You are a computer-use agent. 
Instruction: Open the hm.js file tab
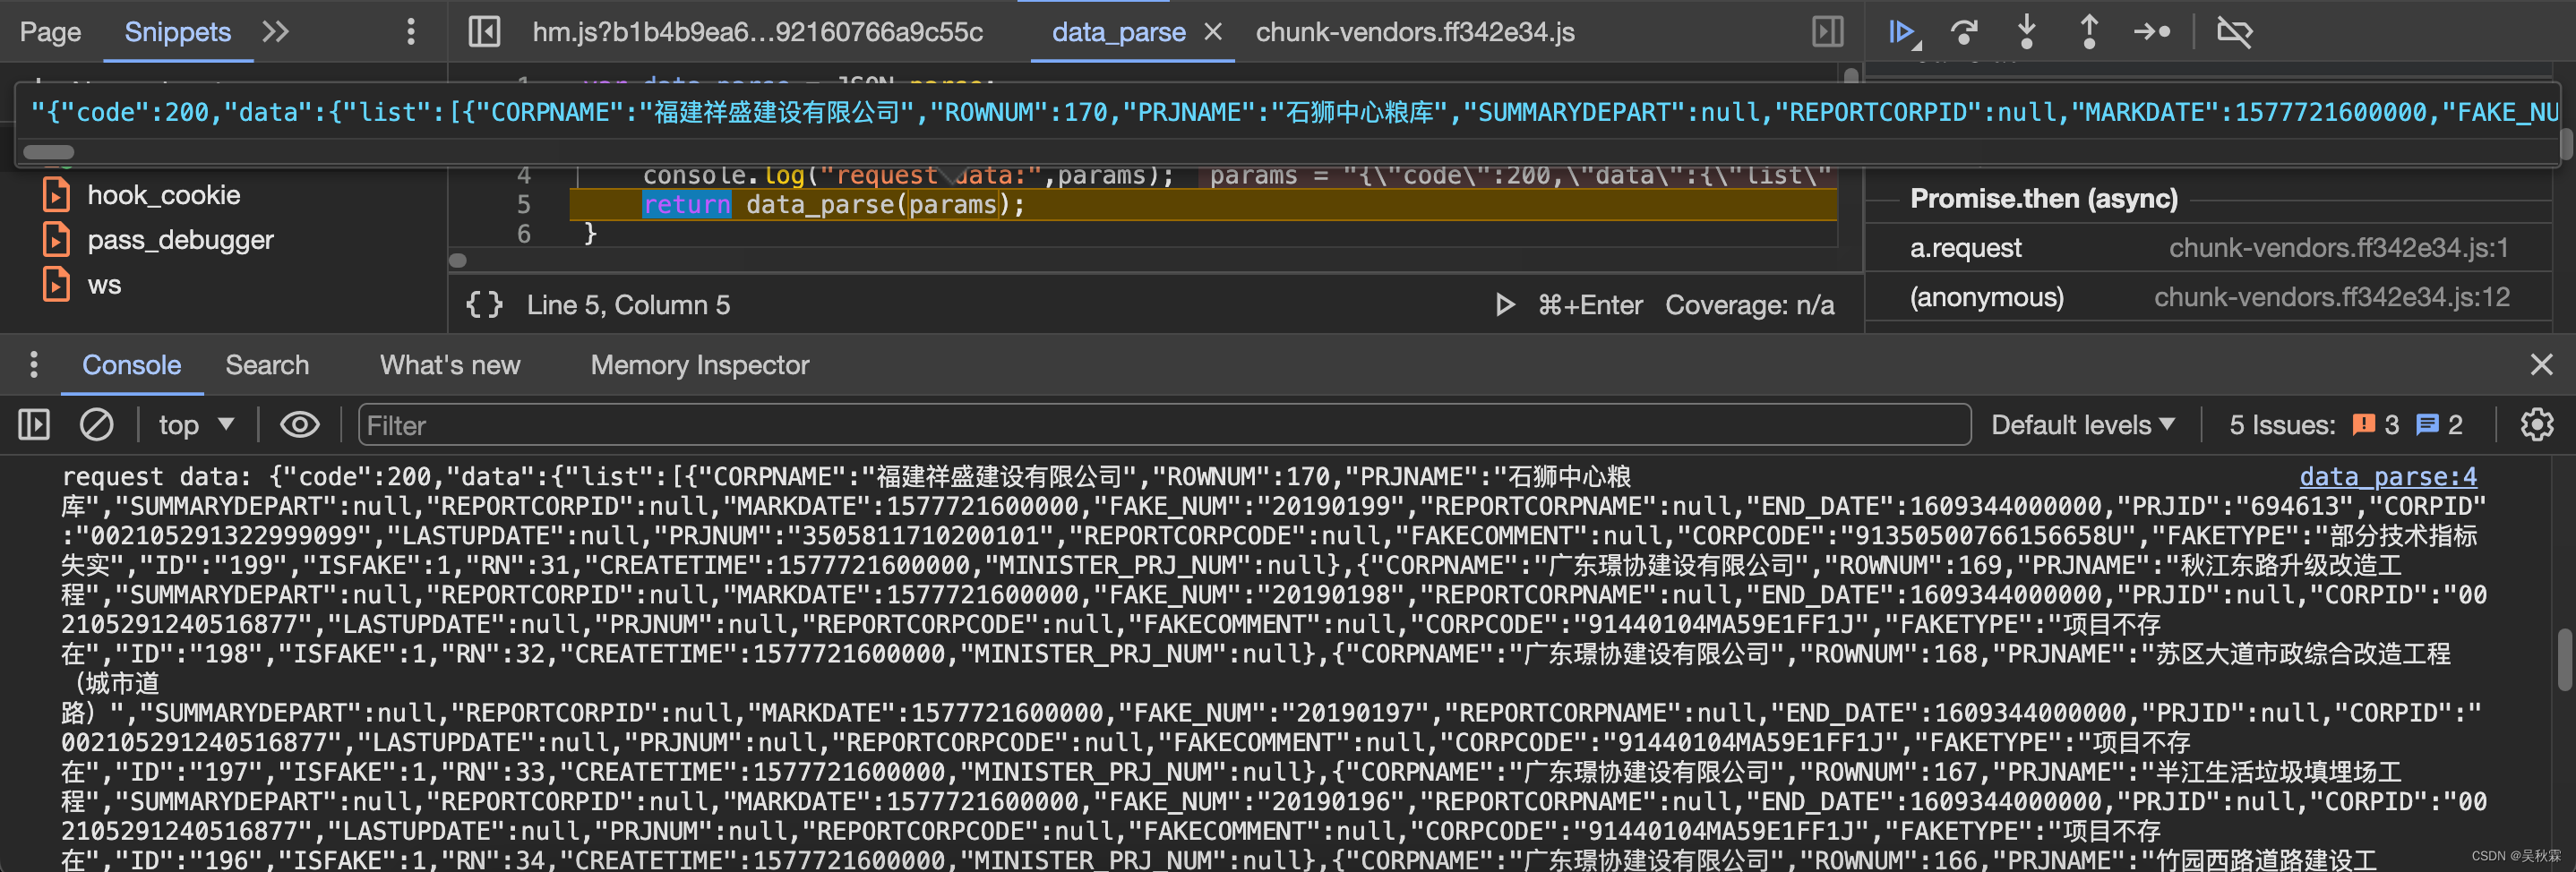pos(757,32)
